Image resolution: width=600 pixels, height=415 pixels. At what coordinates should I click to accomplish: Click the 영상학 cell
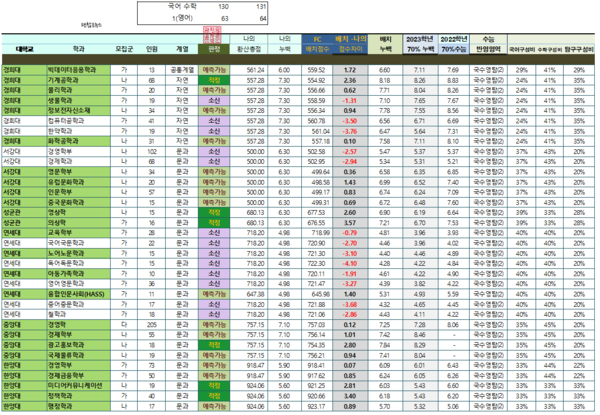pyautogui.click(x=78, y=212)
